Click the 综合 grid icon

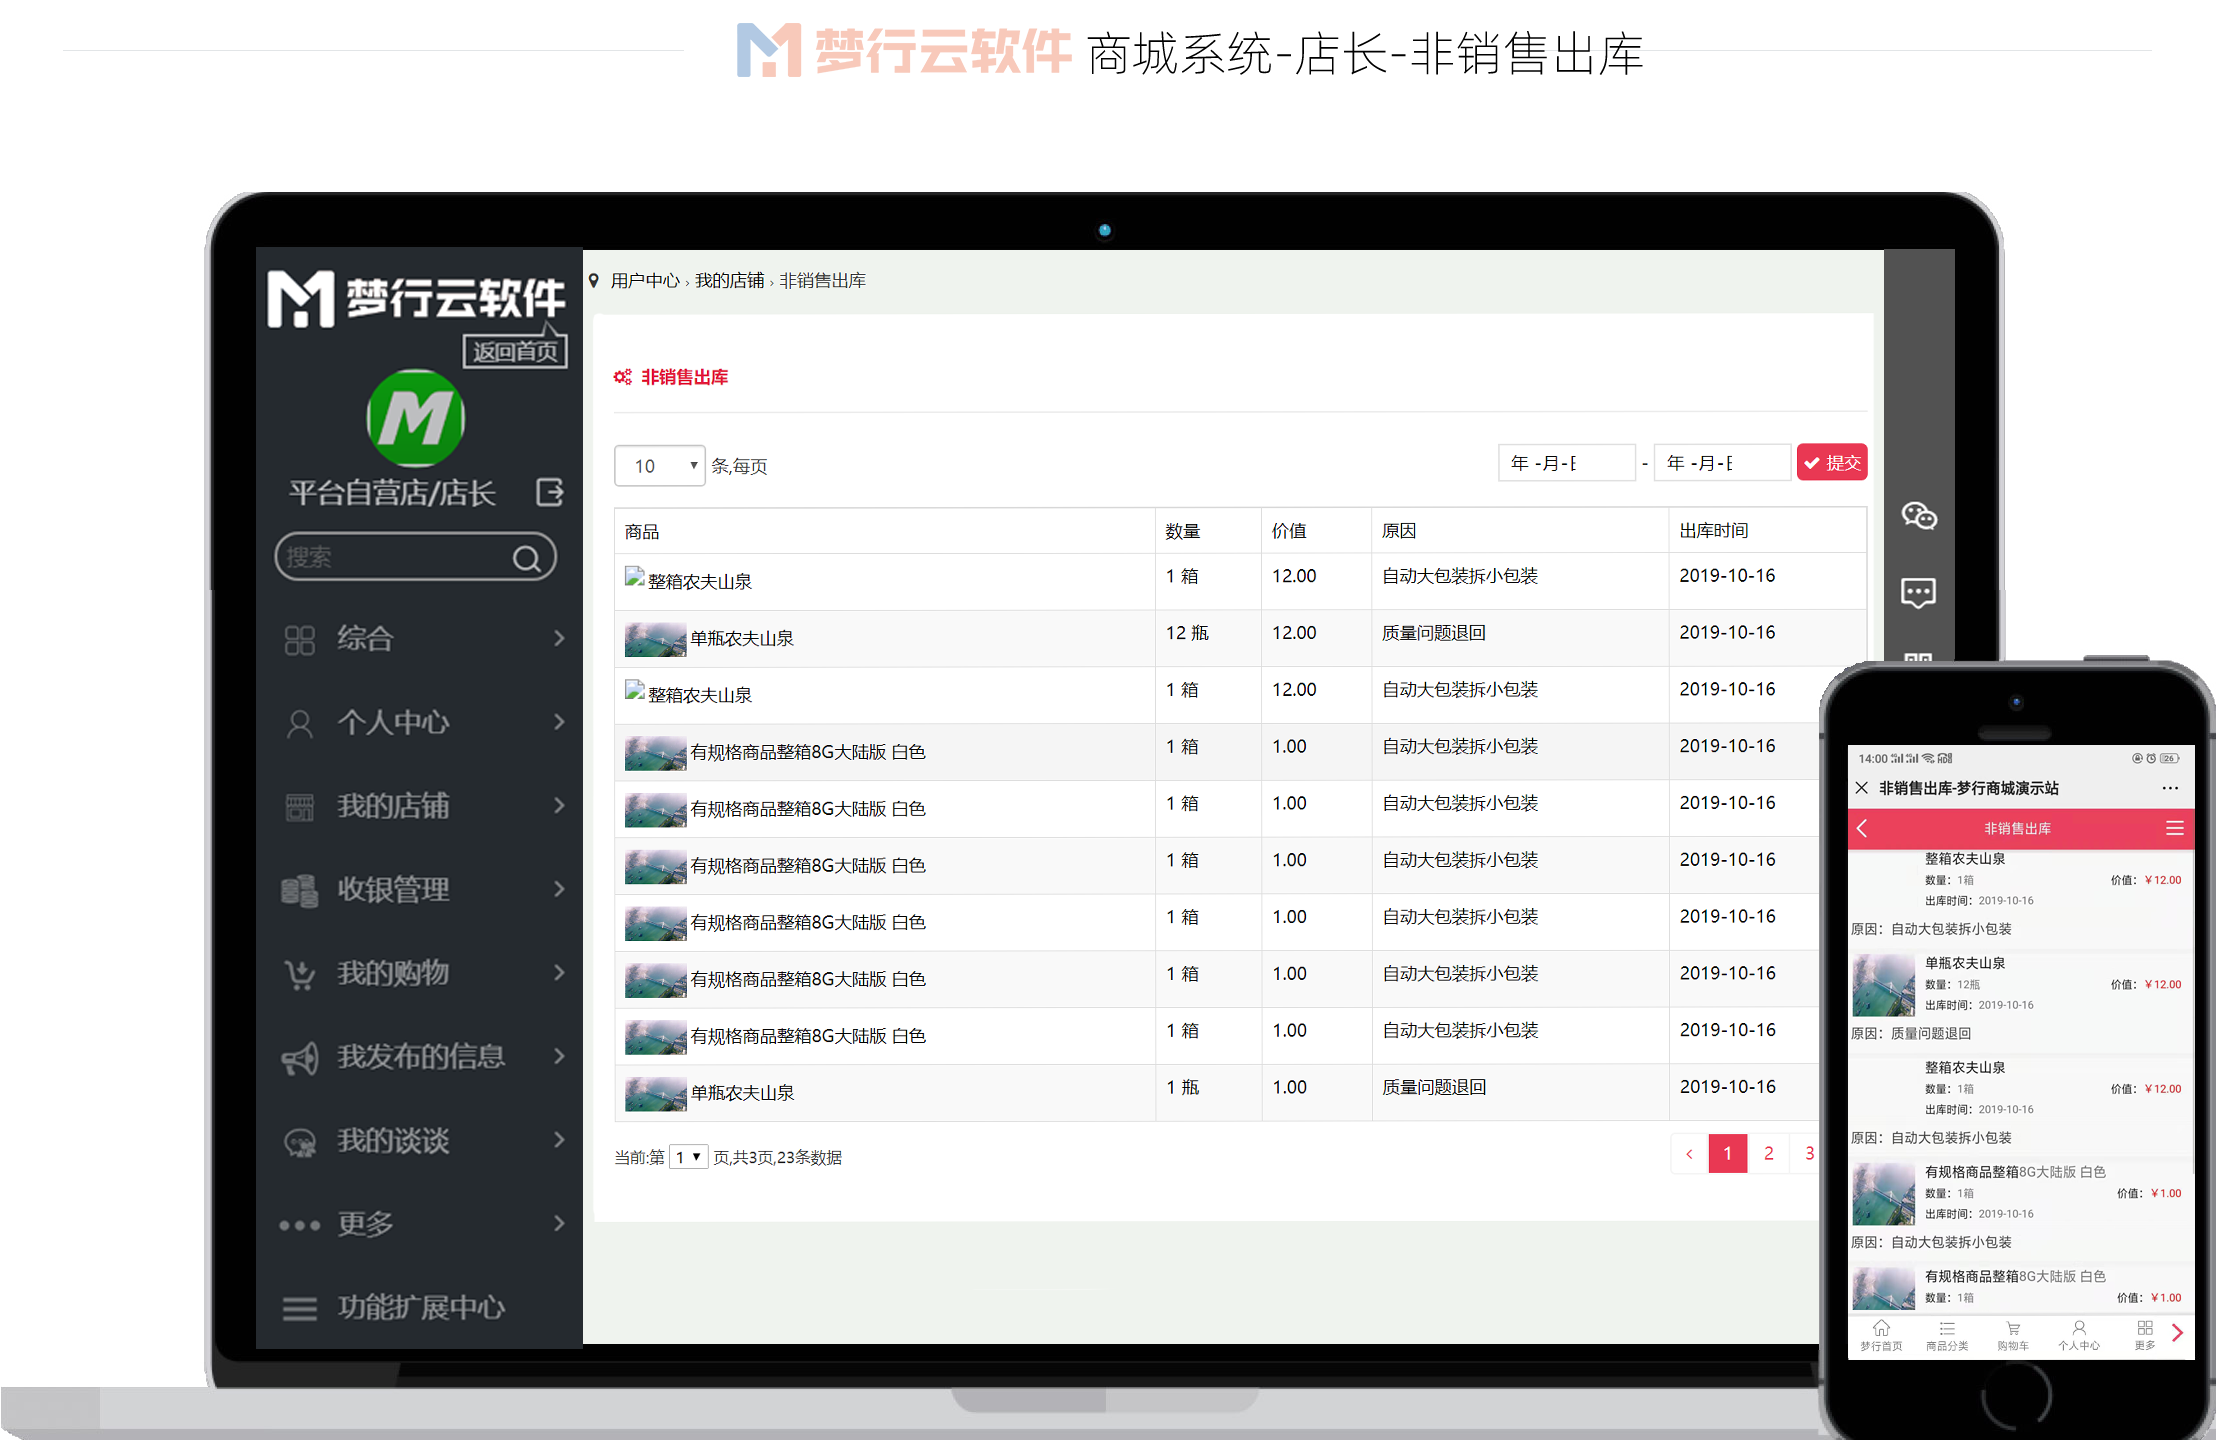[x=299, y=640]
